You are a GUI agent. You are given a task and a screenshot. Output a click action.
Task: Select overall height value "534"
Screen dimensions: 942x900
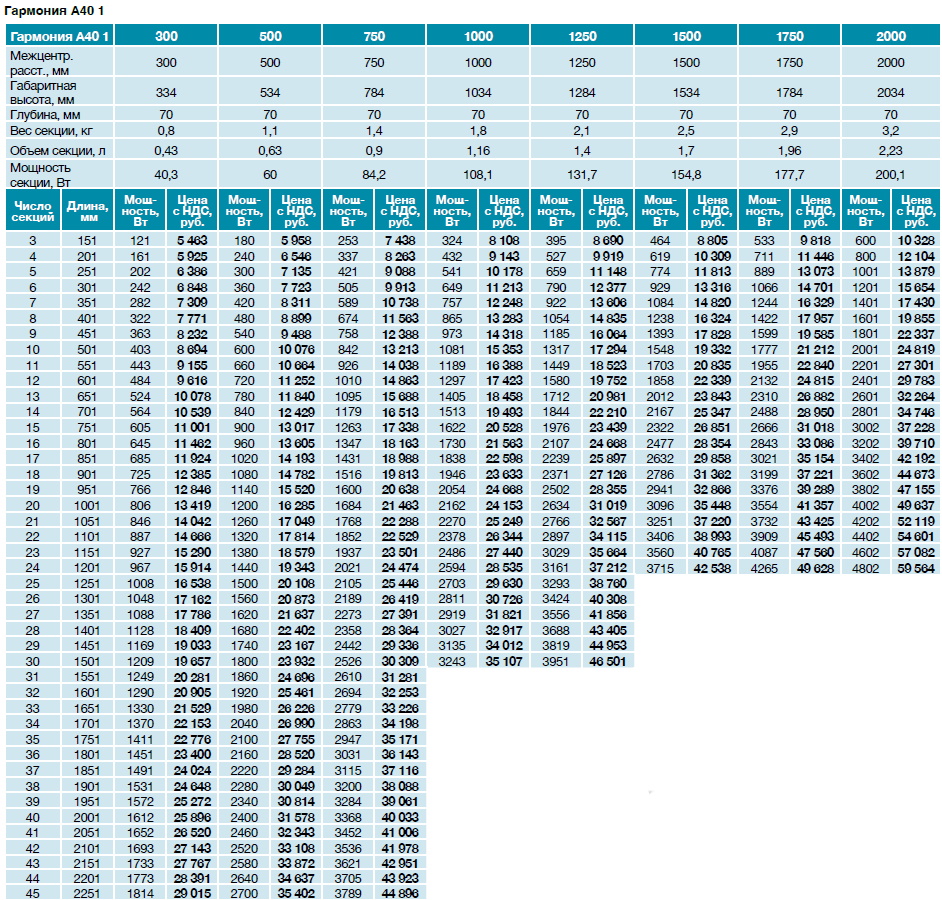(x=270, y=93)
